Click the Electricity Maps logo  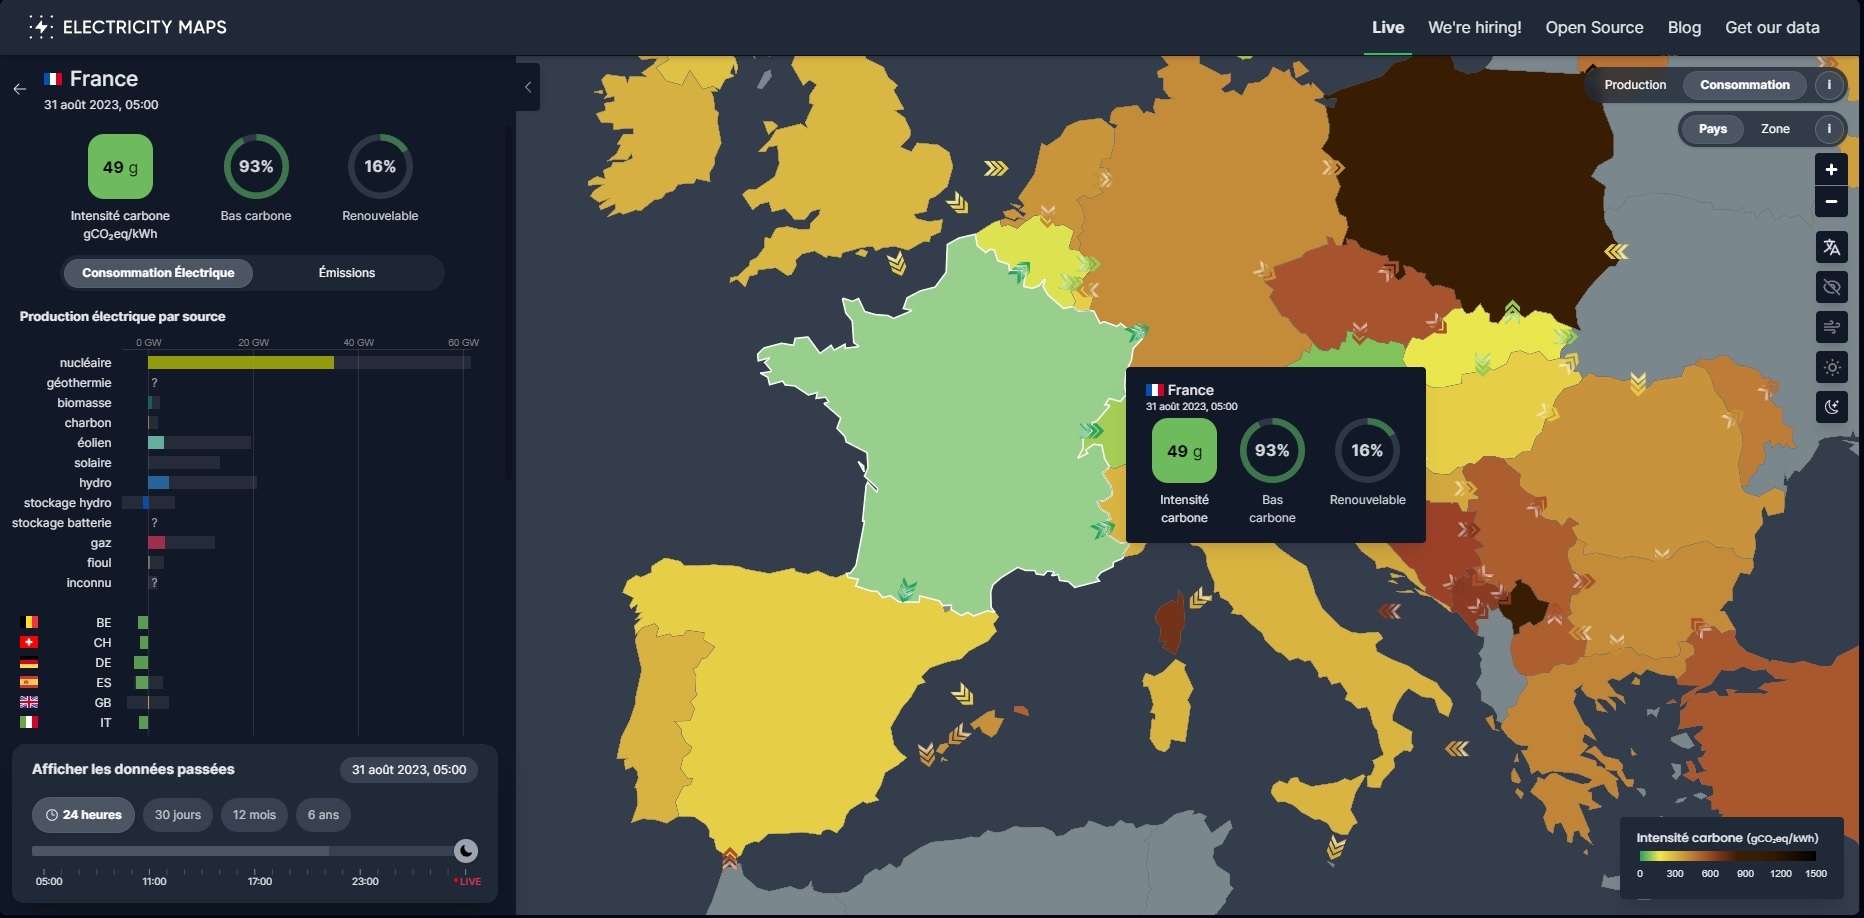click(128, 27)
